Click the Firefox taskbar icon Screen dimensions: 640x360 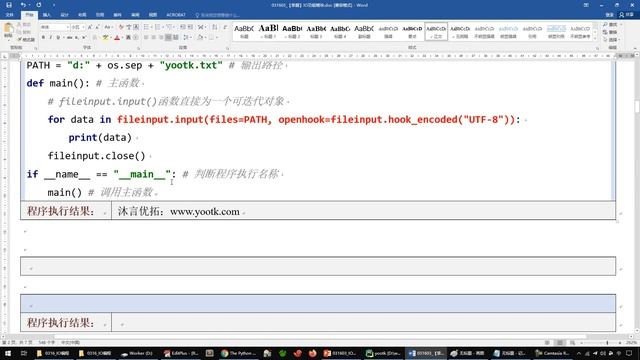[x=312, y=353]
